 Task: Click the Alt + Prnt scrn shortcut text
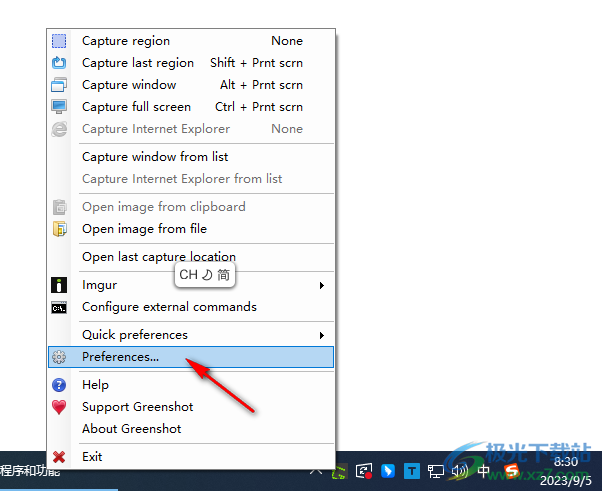(x=261, y=85)
